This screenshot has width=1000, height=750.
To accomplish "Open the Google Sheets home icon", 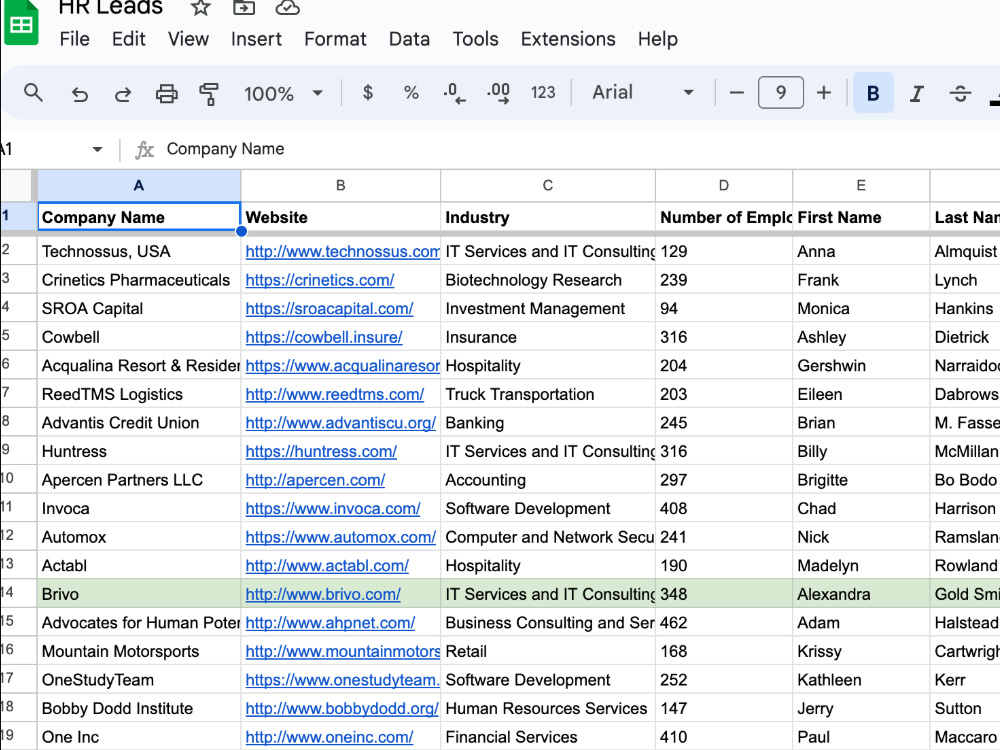I will point(21,23).
